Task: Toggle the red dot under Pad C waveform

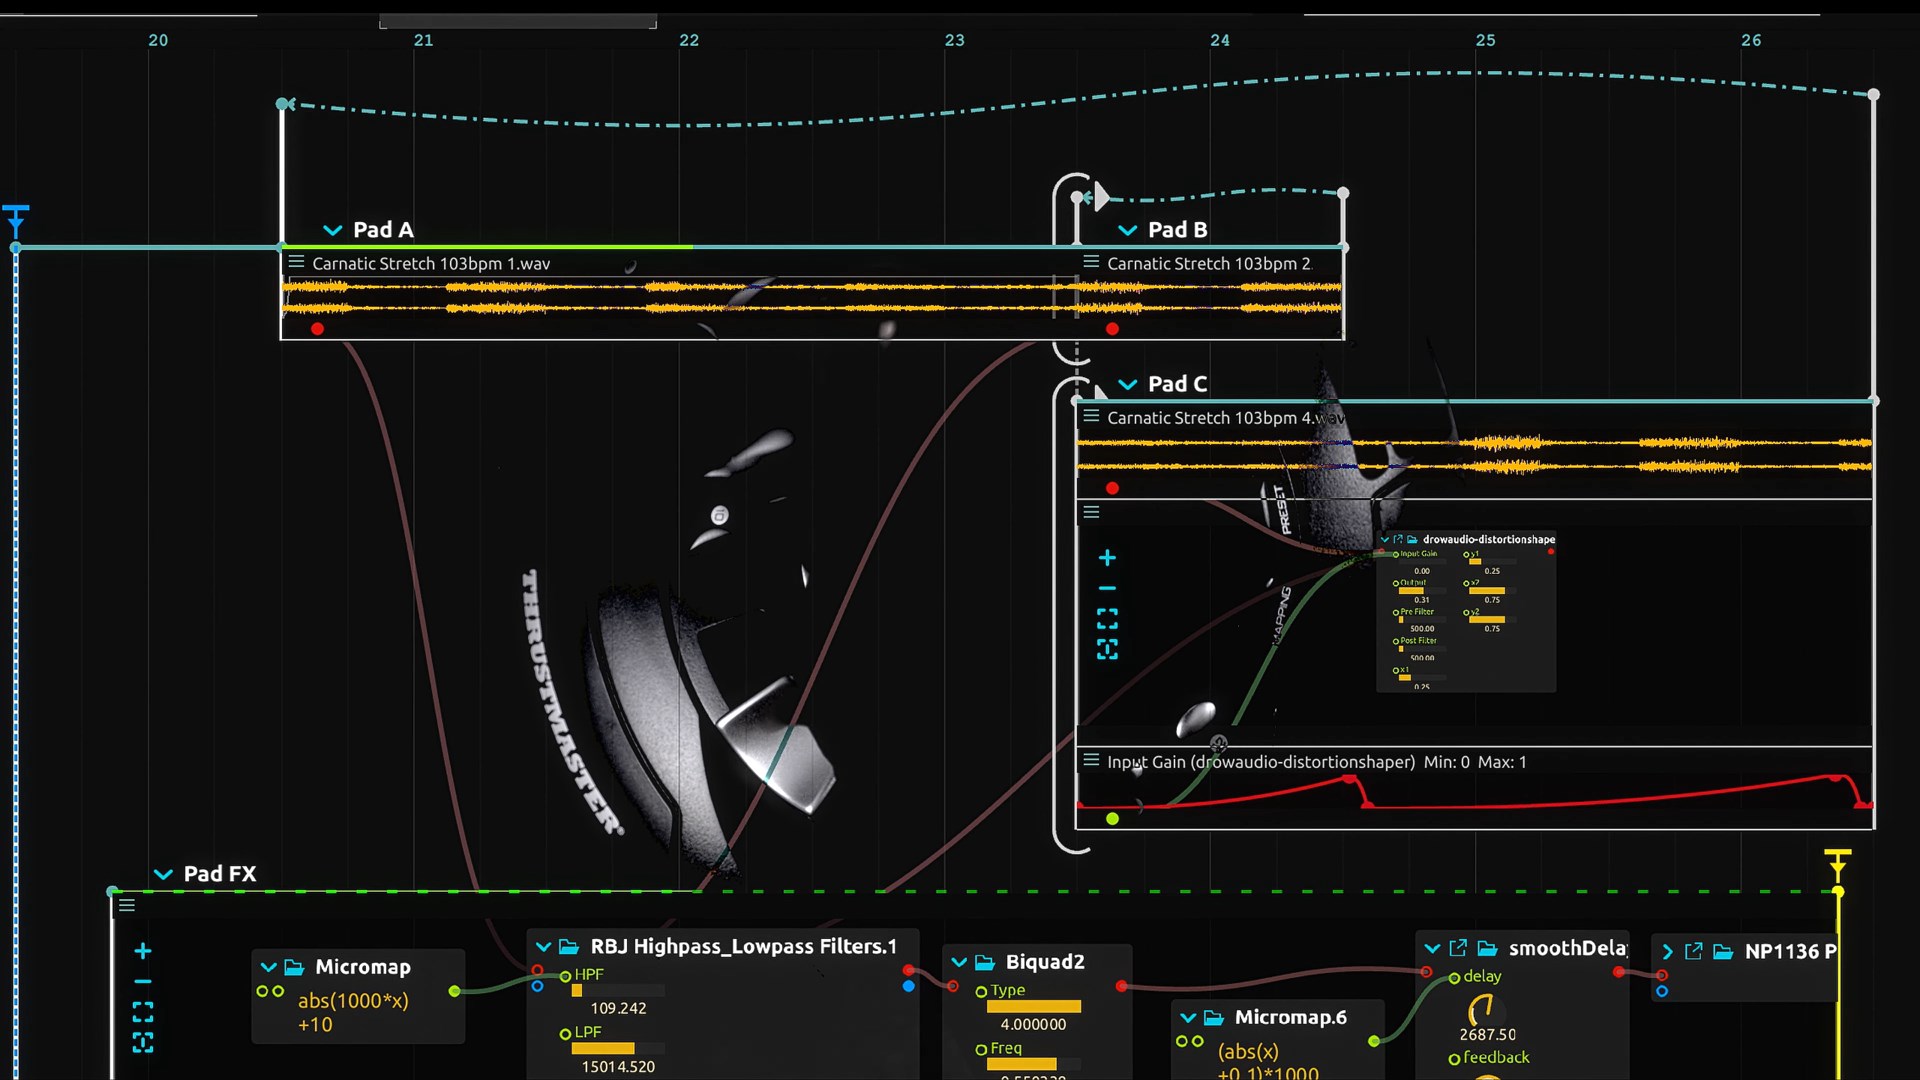Action: (x=1112, y=488)
